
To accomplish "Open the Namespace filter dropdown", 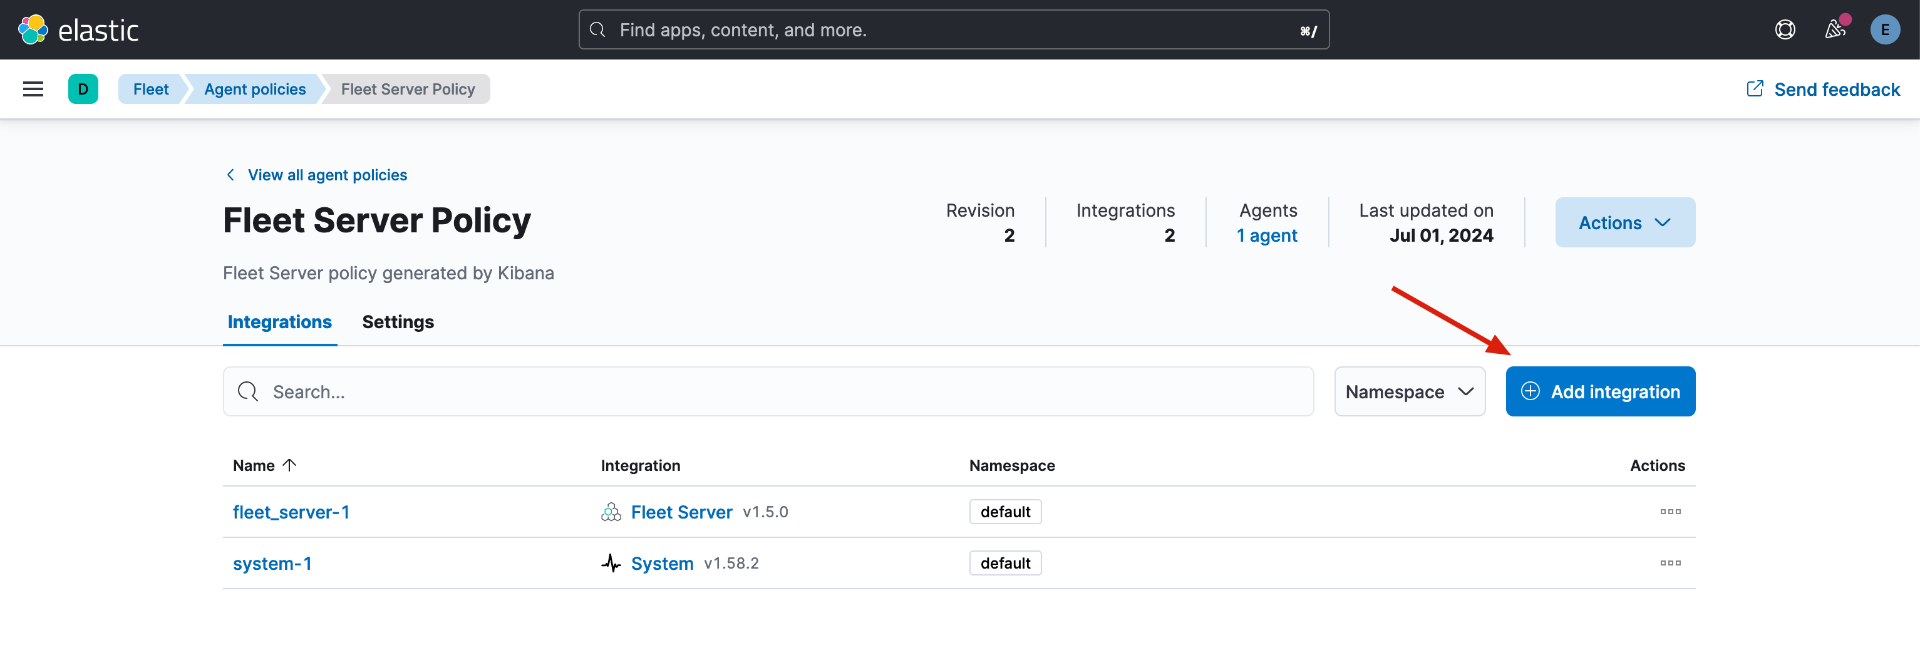I will pyautogui.click(x=1410, y=392).
